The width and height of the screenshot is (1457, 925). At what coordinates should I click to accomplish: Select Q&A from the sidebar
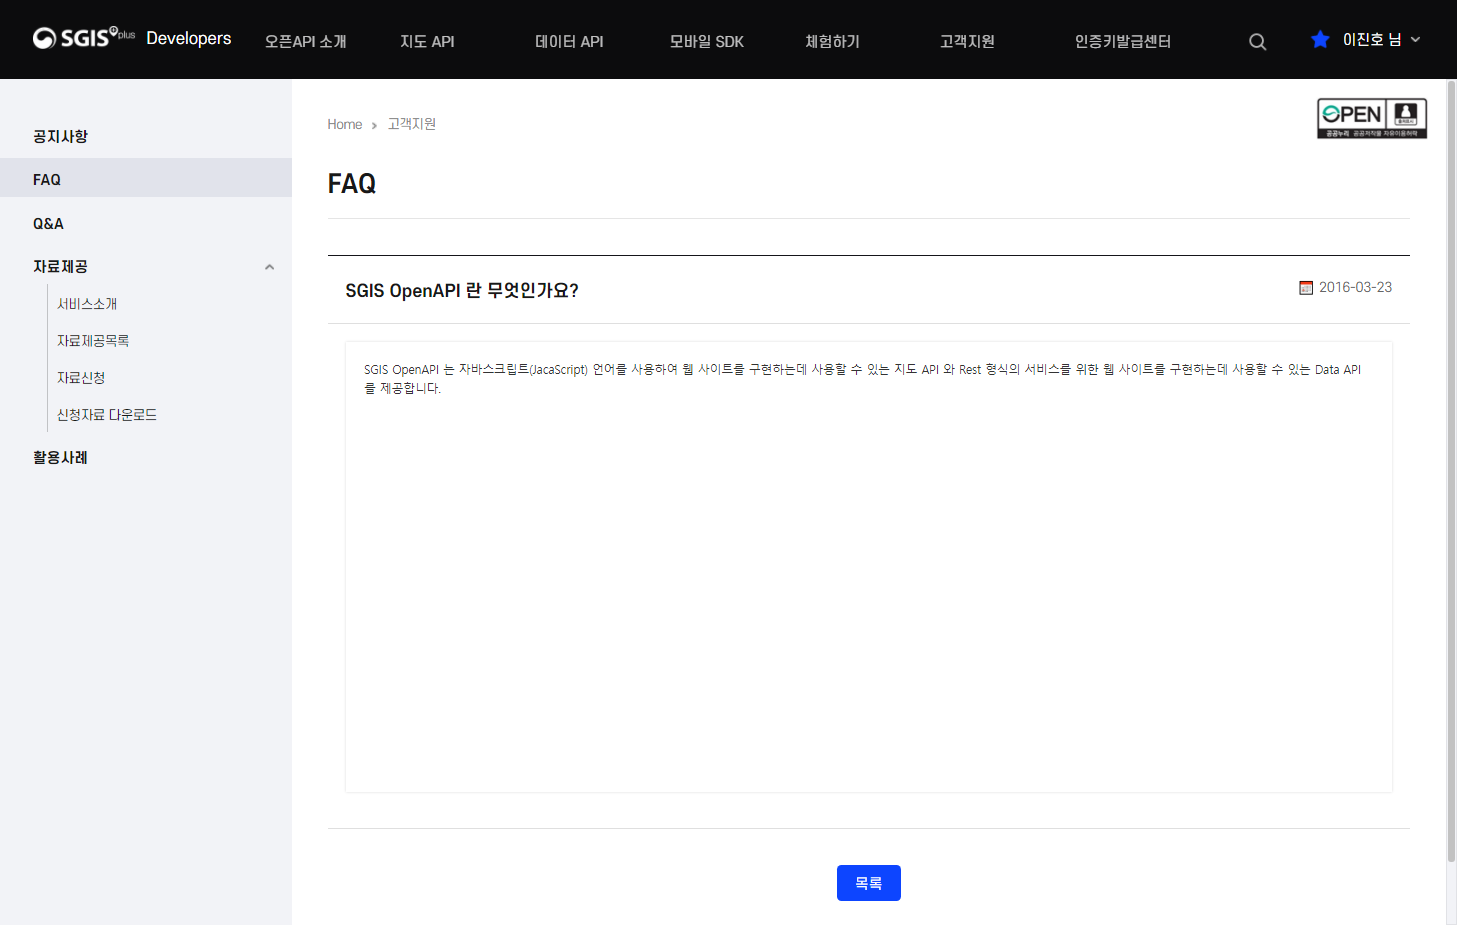(48, 223)
